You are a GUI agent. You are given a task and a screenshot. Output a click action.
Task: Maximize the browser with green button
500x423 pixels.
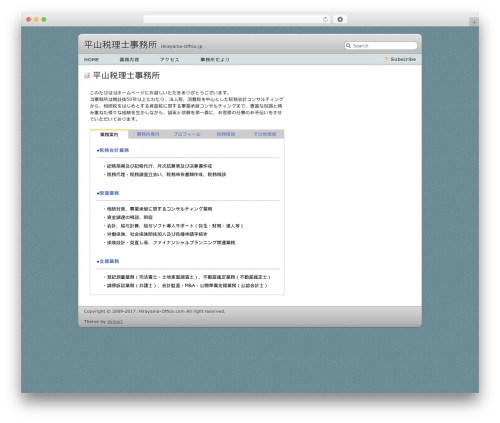pyautogui.click(x=44, y=19)
